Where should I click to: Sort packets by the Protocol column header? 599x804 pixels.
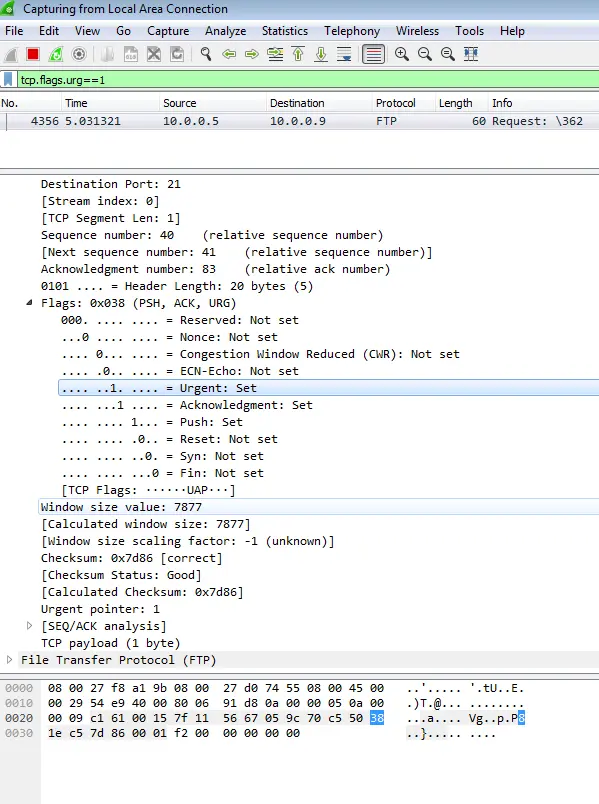(x=395, y=103)
